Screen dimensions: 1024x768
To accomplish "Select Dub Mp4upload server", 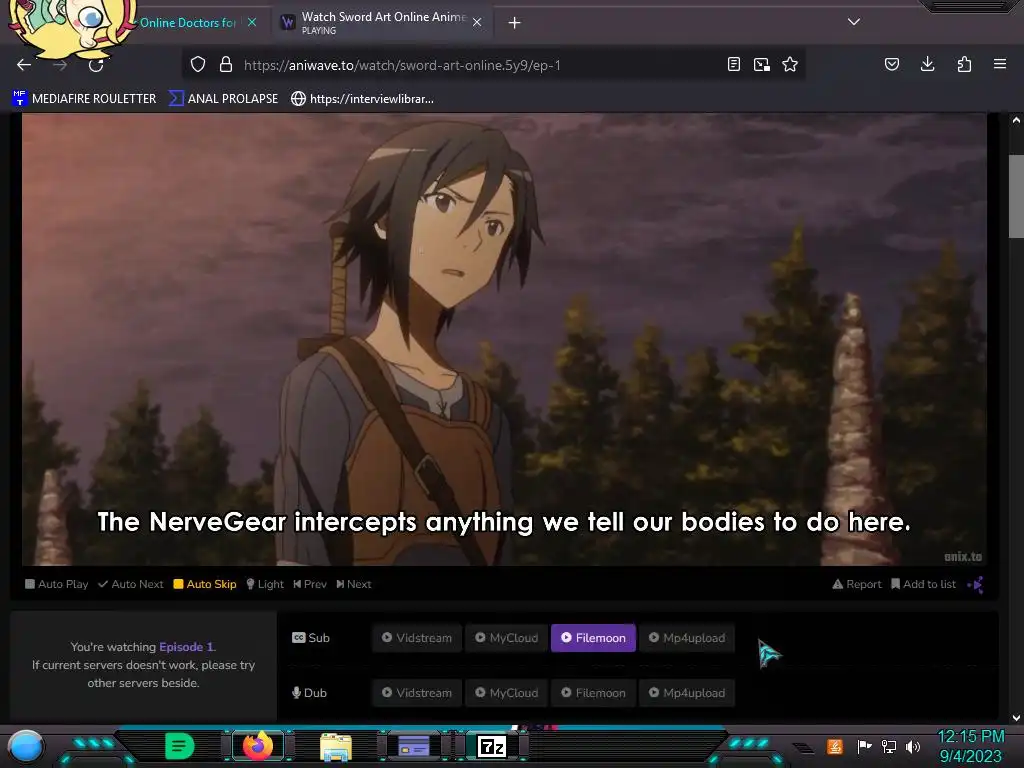I will 686,693.
